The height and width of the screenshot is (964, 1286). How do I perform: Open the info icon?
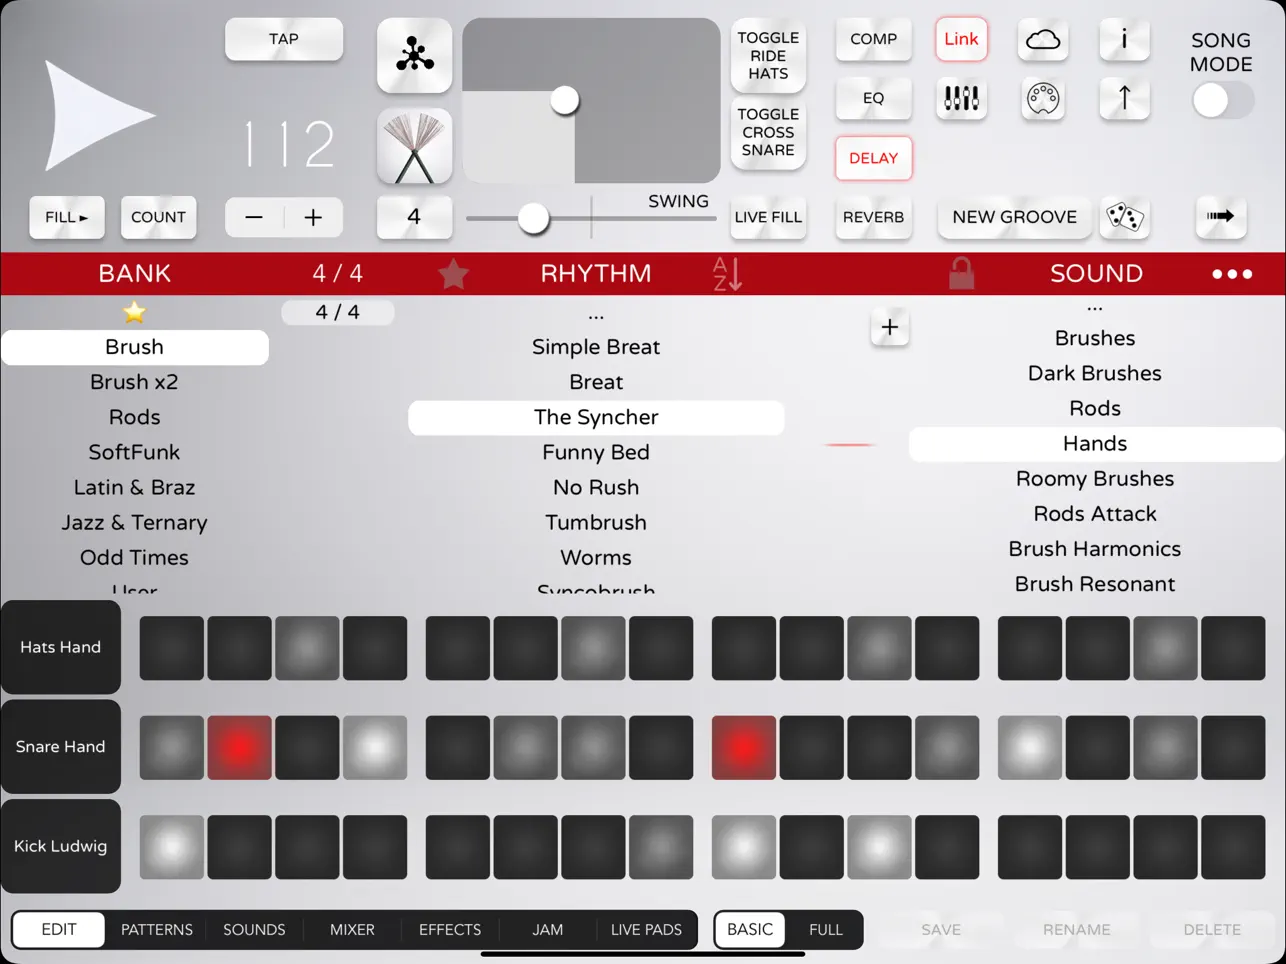[x=1124, y=40]
